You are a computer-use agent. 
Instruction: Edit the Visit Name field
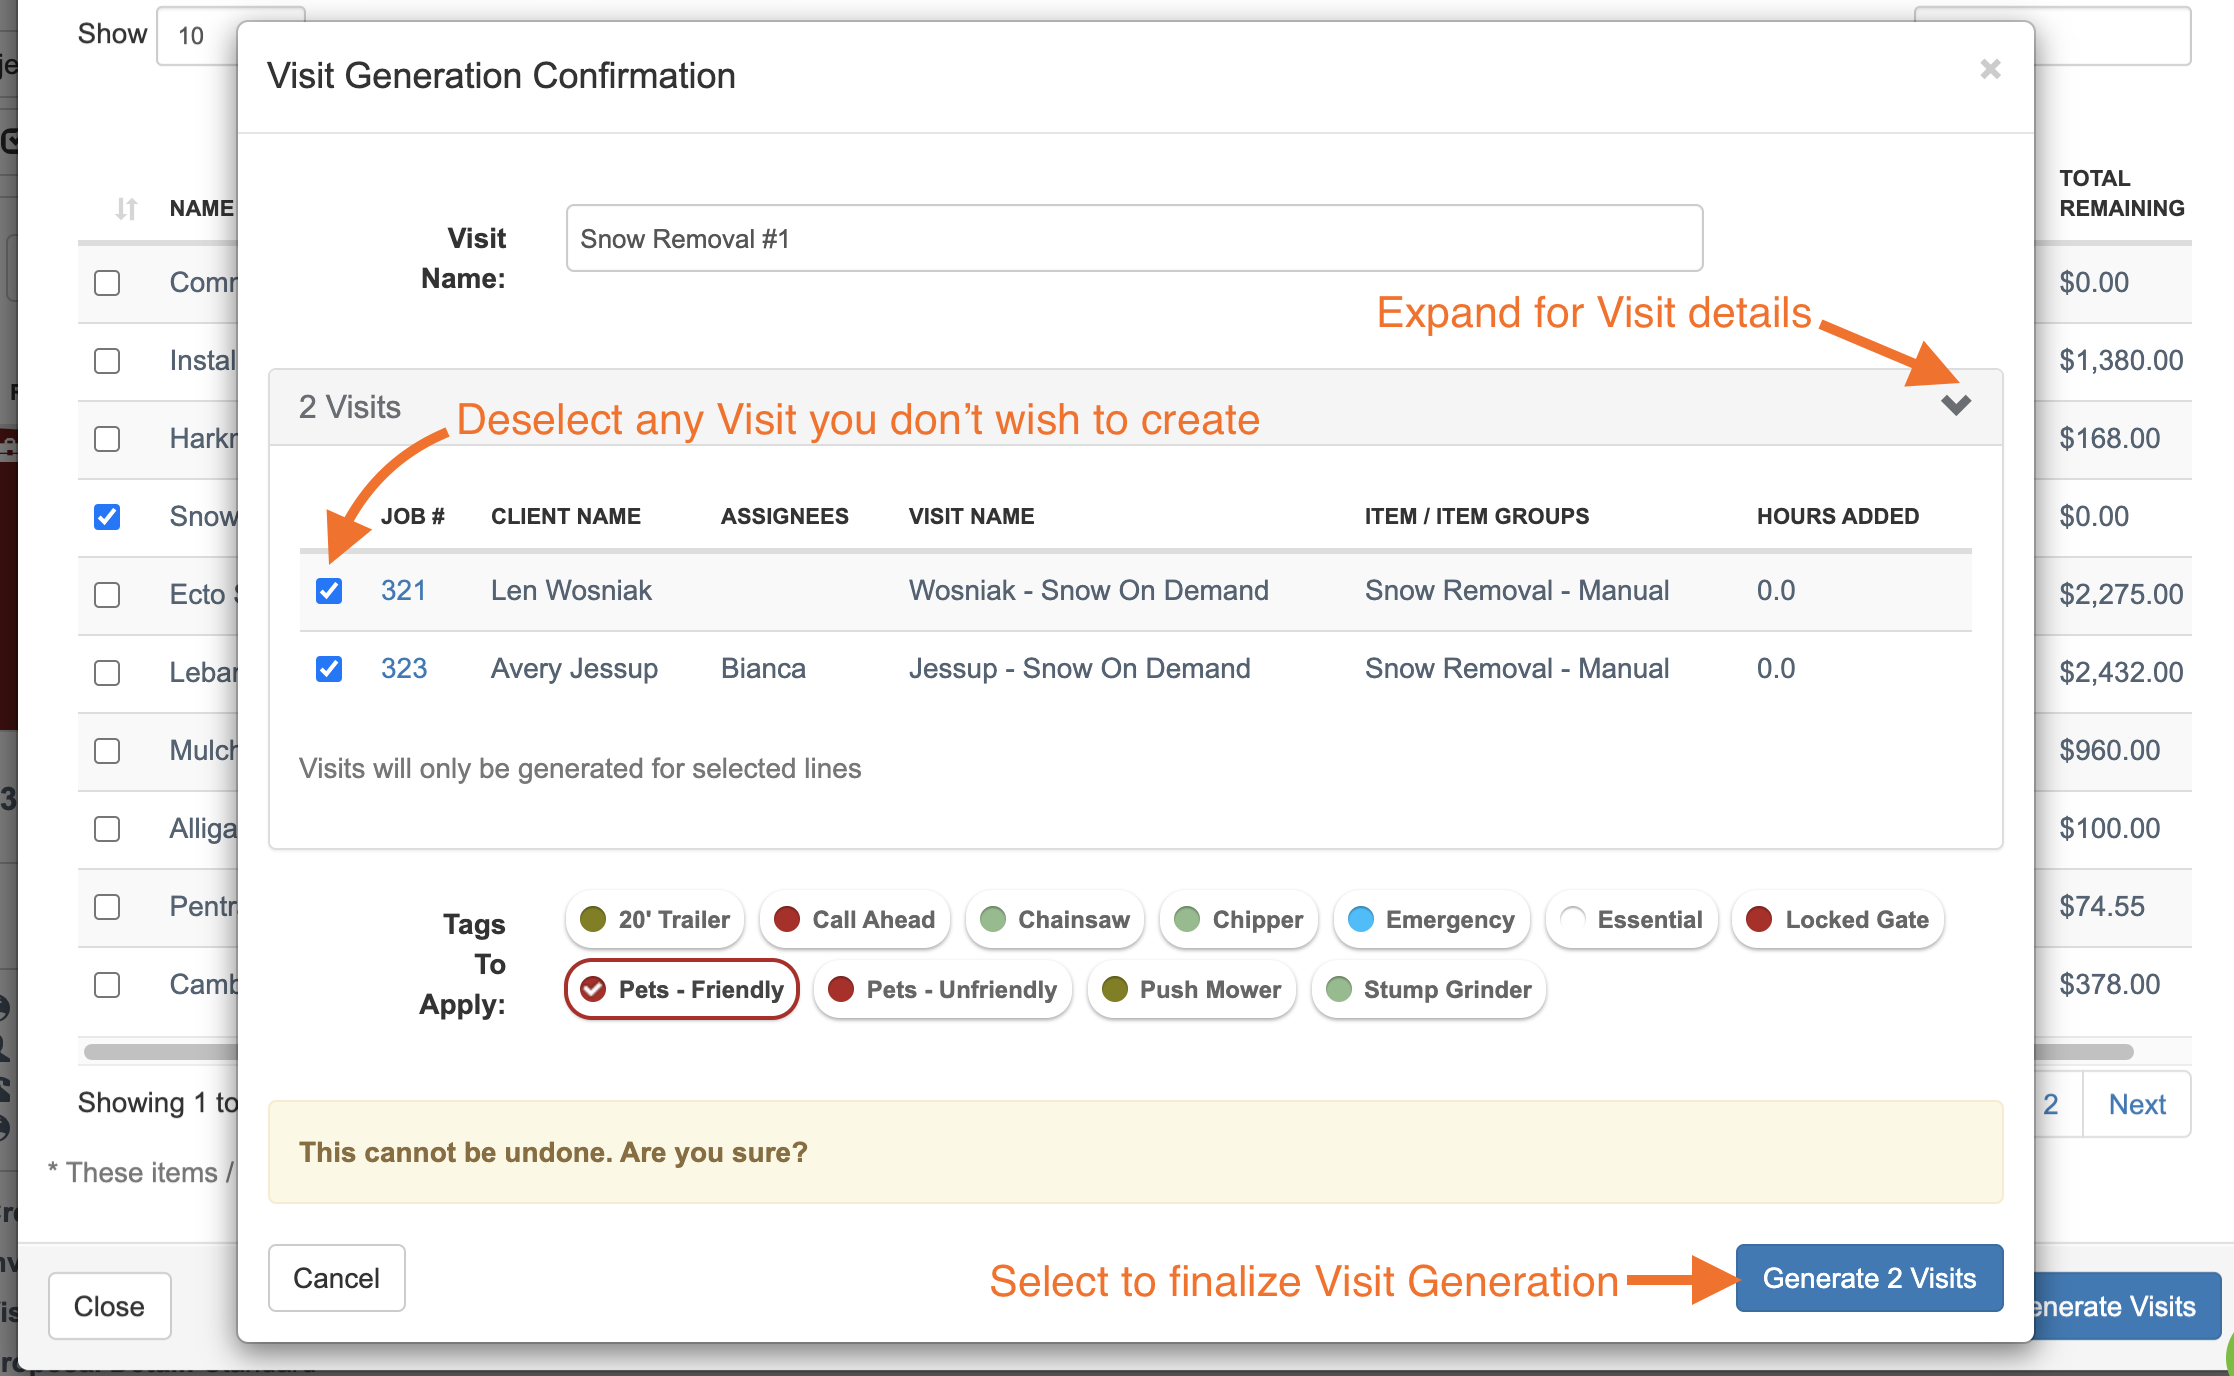pos(1134,239)
